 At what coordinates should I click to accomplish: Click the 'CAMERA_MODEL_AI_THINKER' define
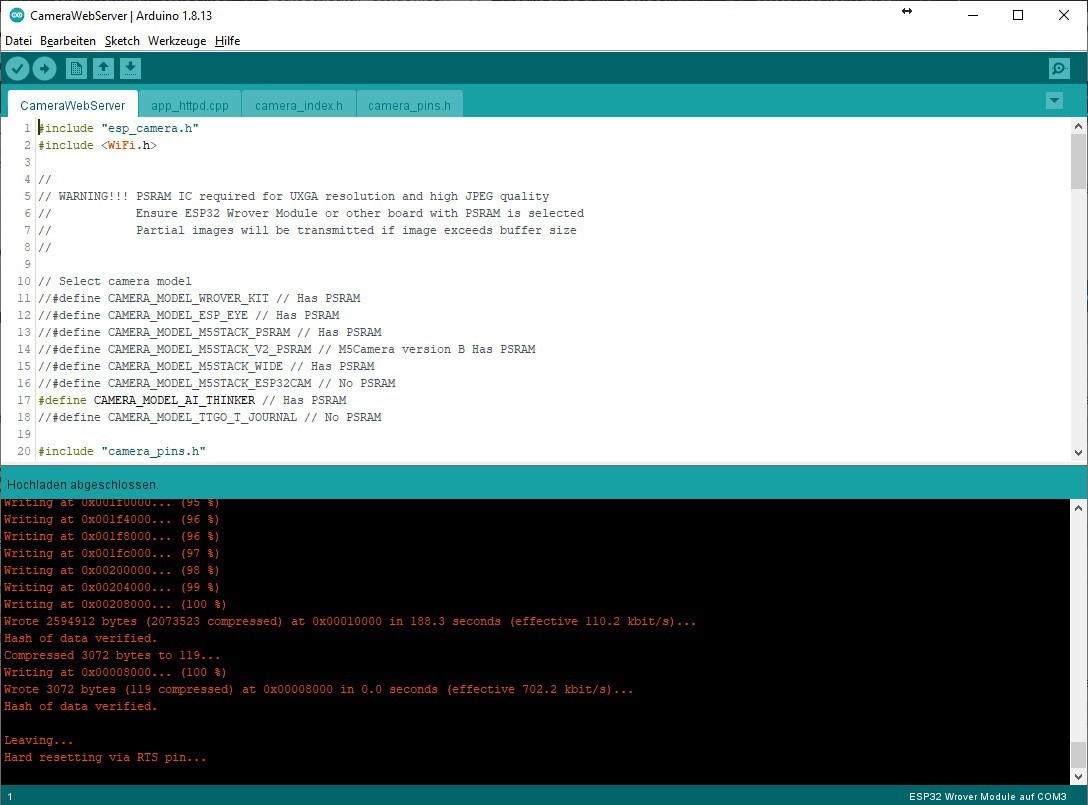pos(174,400)
